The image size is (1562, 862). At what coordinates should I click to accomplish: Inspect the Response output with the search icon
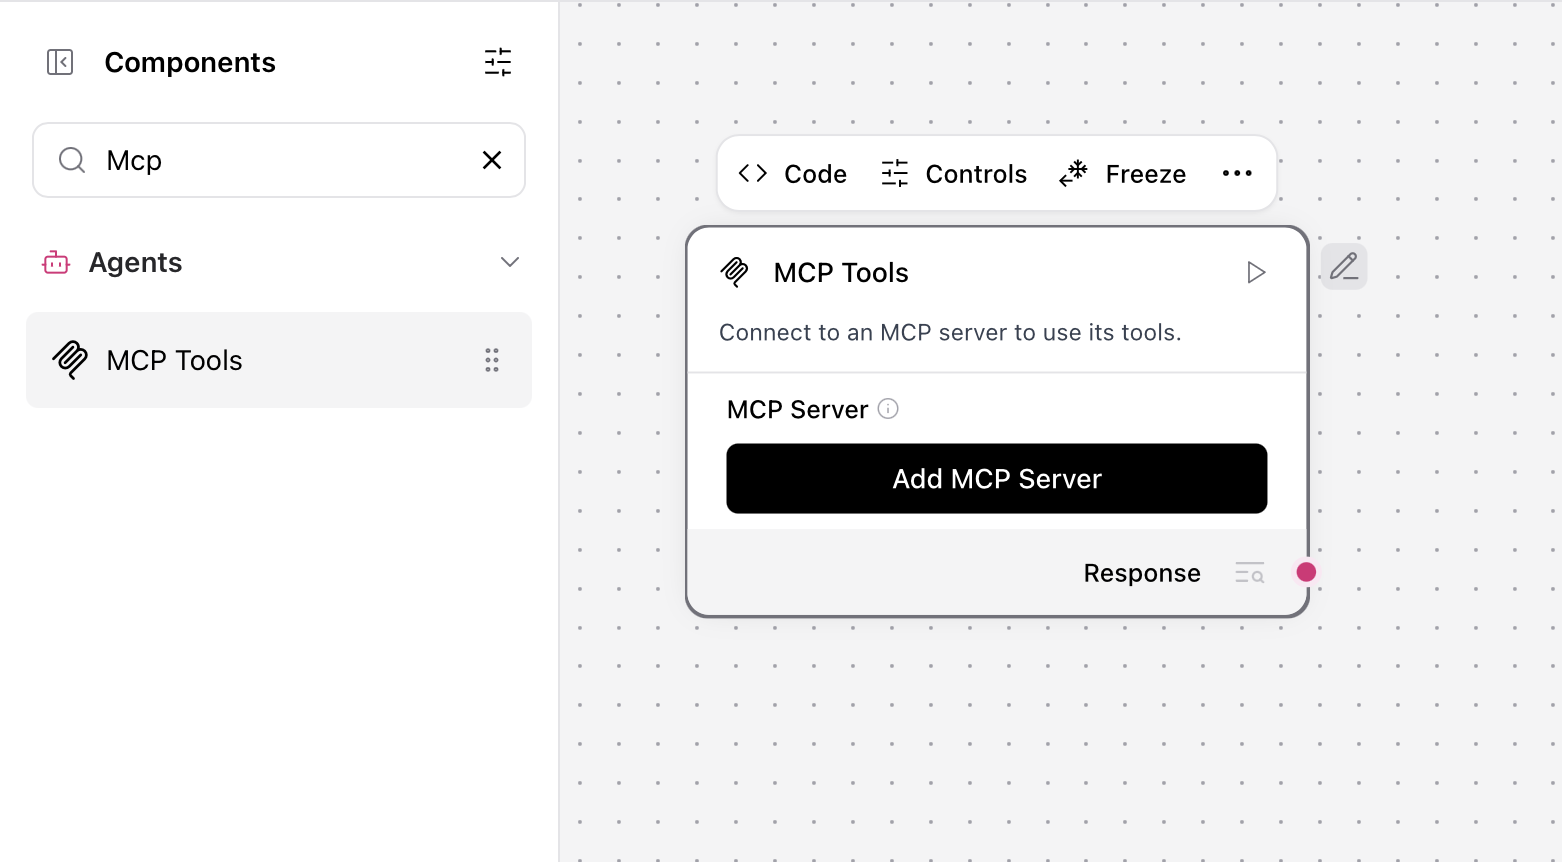tap(1249, 572)
